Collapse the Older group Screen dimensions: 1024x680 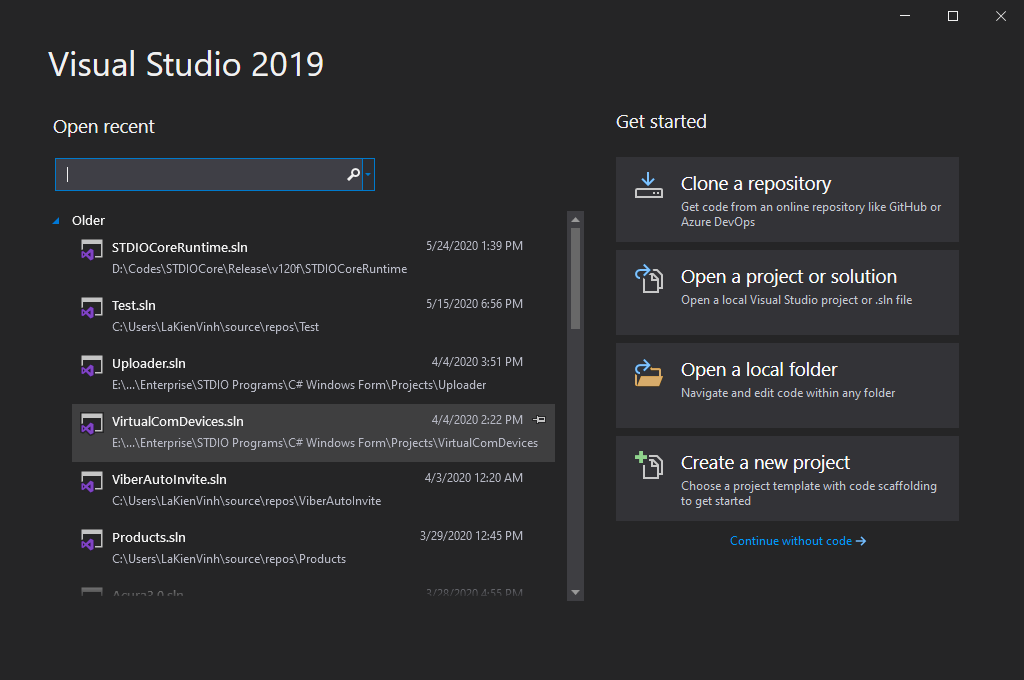[x=56, y=221]
